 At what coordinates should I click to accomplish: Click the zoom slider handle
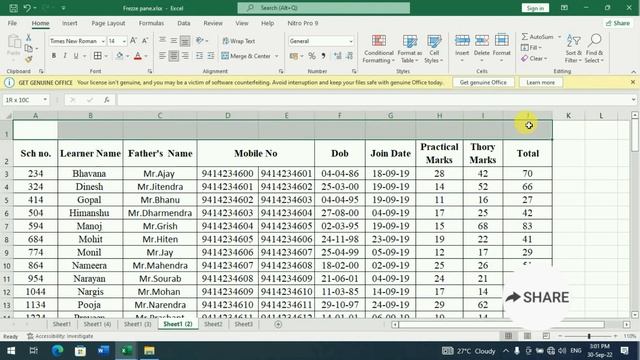click(x=589, y=336)
